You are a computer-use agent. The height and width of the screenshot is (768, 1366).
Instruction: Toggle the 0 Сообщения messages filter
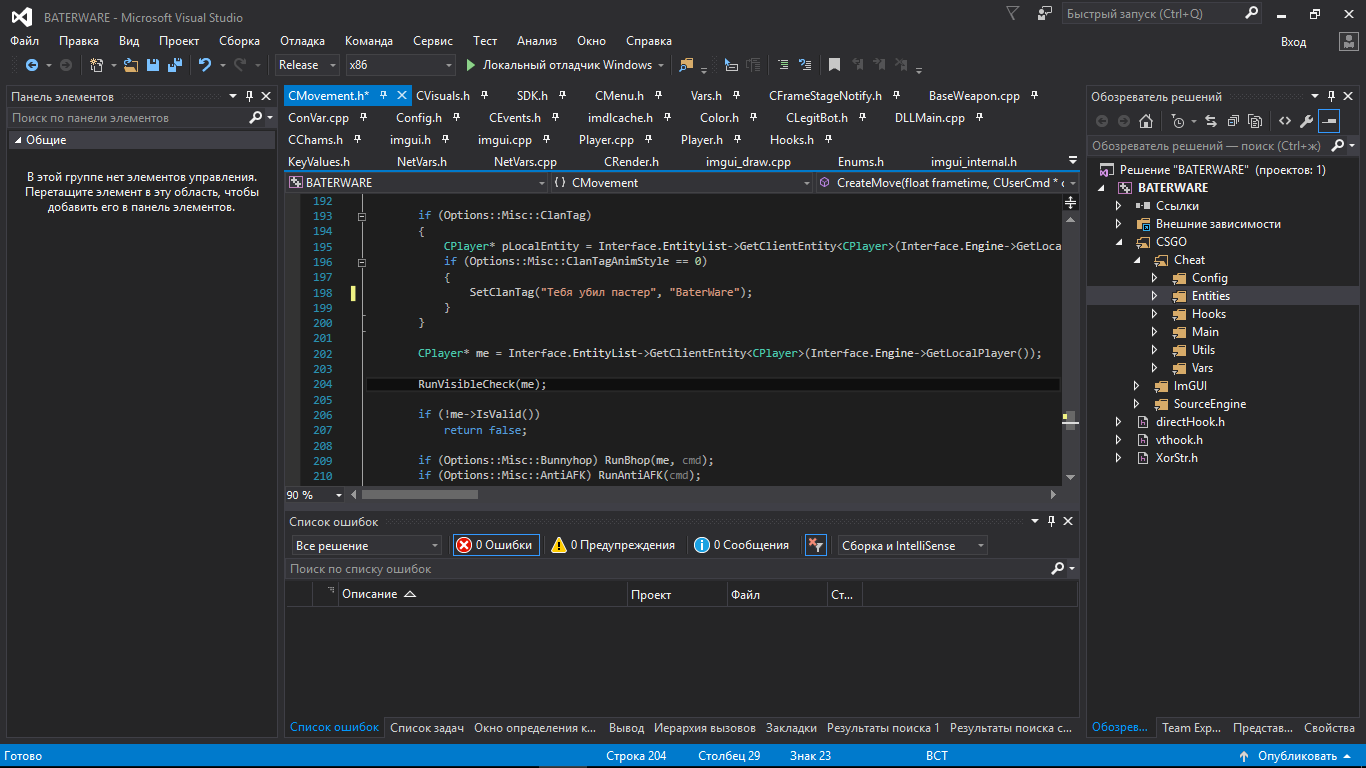[x=742, y=545]
